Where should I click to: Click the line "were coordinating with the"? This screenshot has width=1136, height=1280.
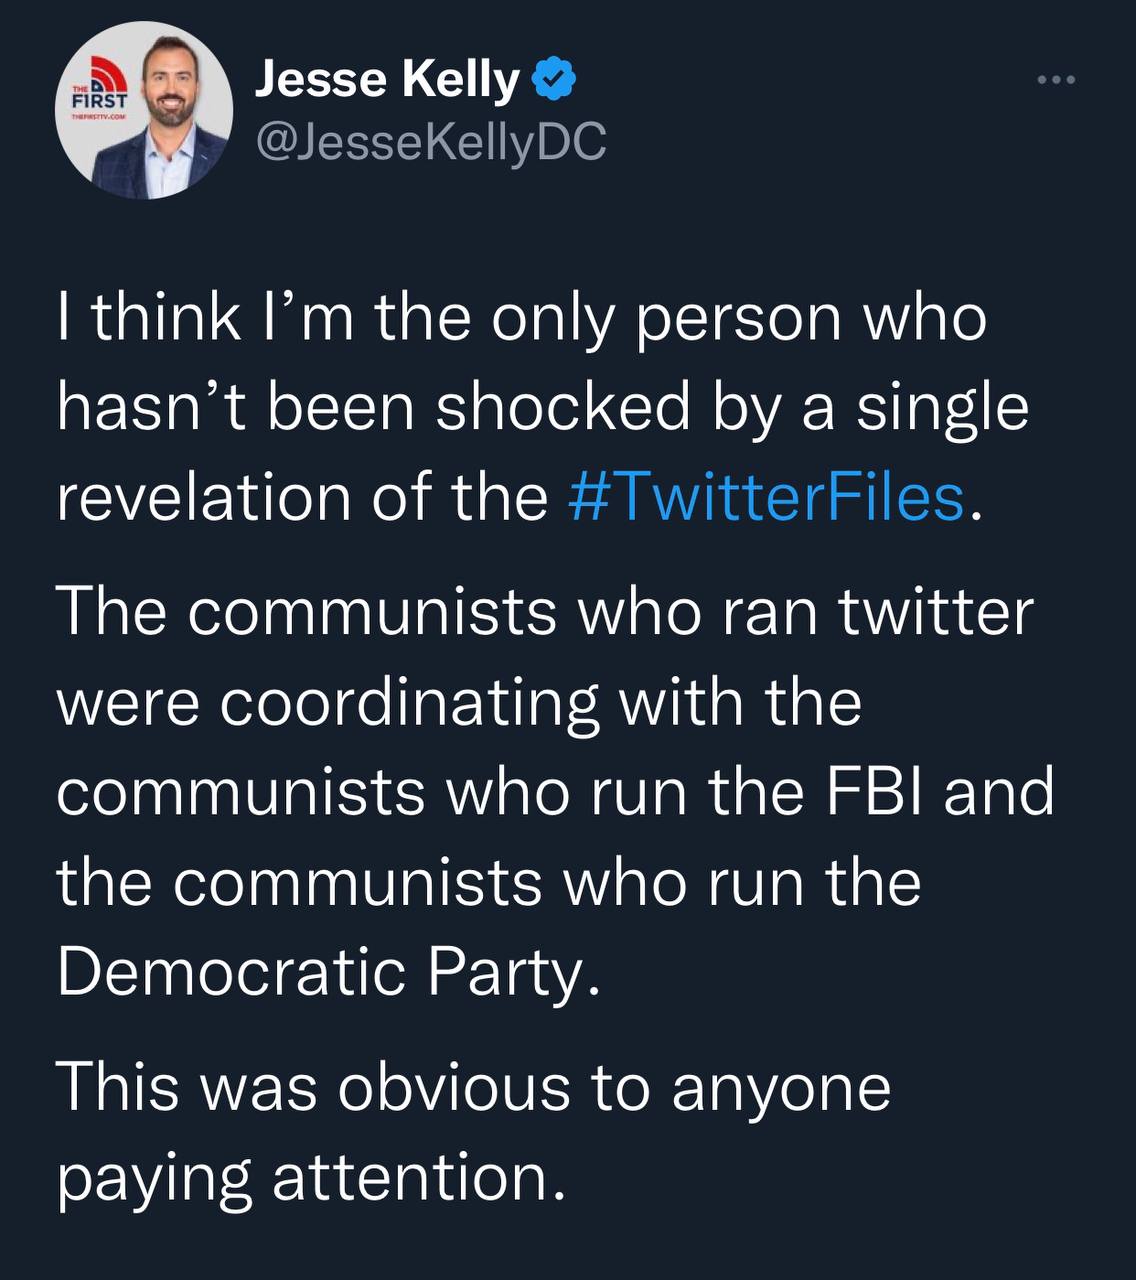coord(459,701)
